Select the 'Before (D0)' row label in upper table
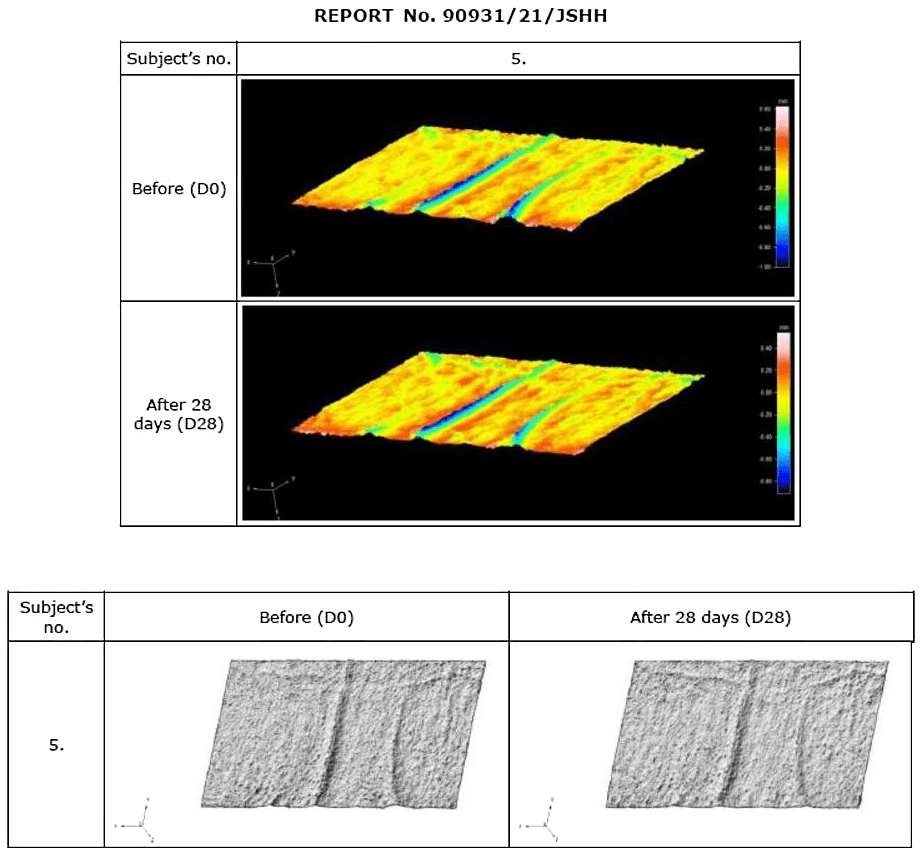Viewport: 920px width, 856px height. (x=179, y=188)
